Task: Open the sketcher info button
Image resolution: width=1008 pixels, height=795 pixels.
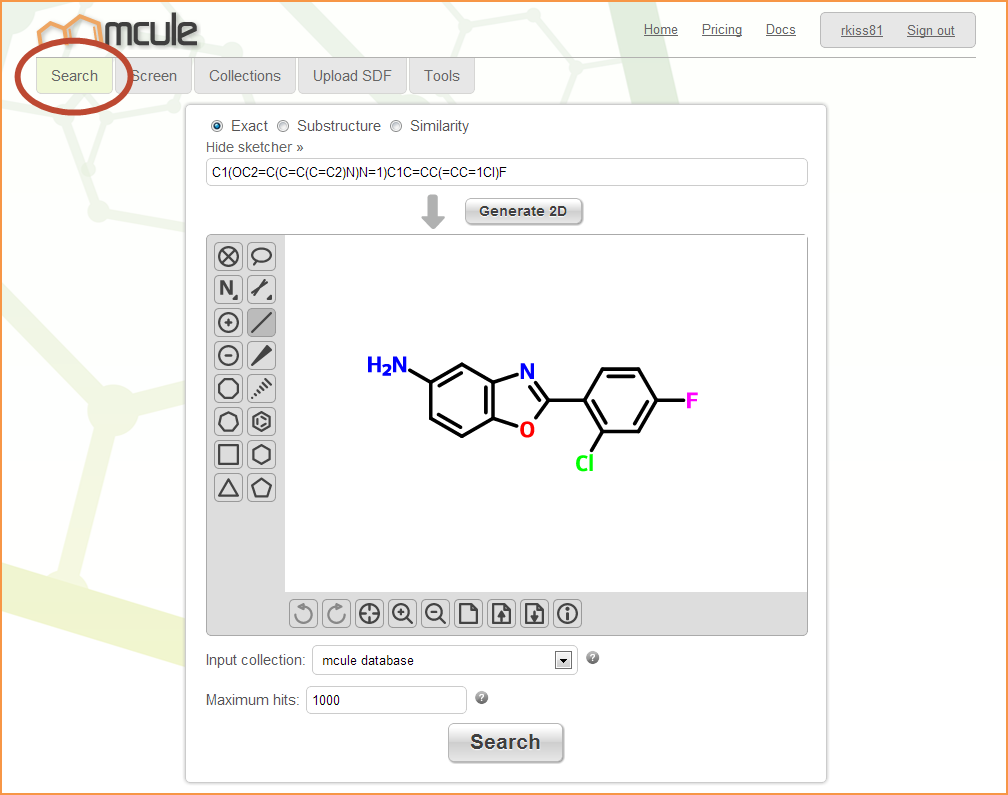Action: [x=568, y=614]
